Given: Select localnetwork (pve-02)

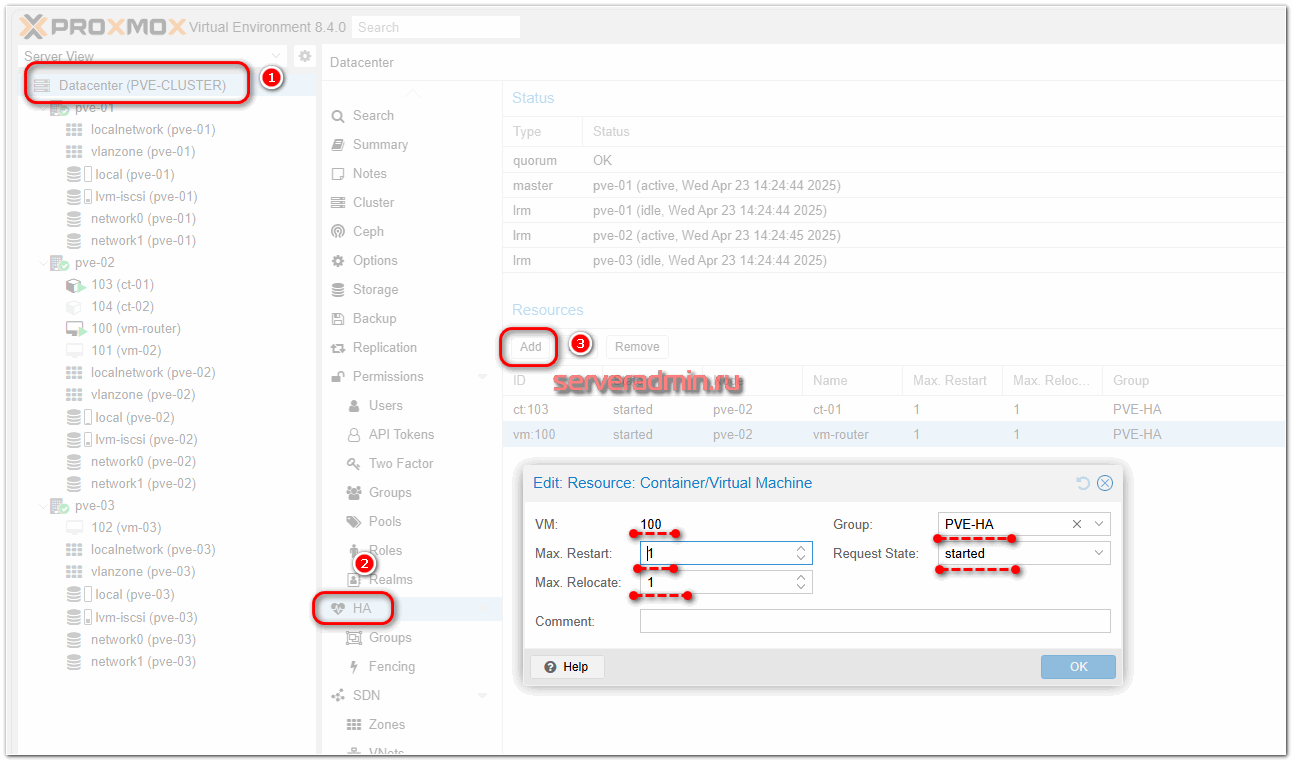Looking at the screenshot, I should tap(153, 372).
